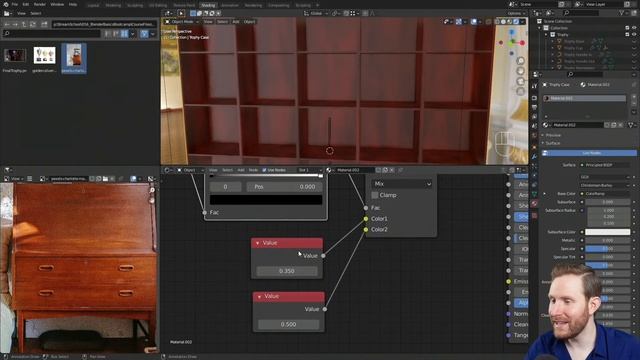Open the File menu
The image size is (640, 360).
point(15,4)
